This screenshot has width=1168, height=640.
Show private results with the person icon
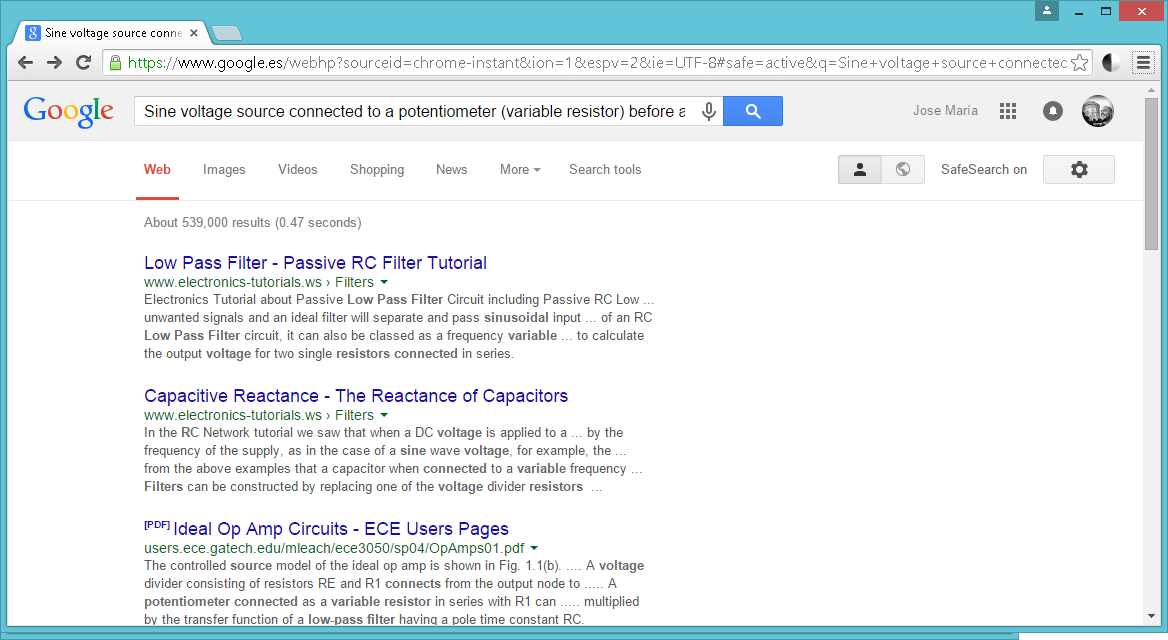(860, 169)
